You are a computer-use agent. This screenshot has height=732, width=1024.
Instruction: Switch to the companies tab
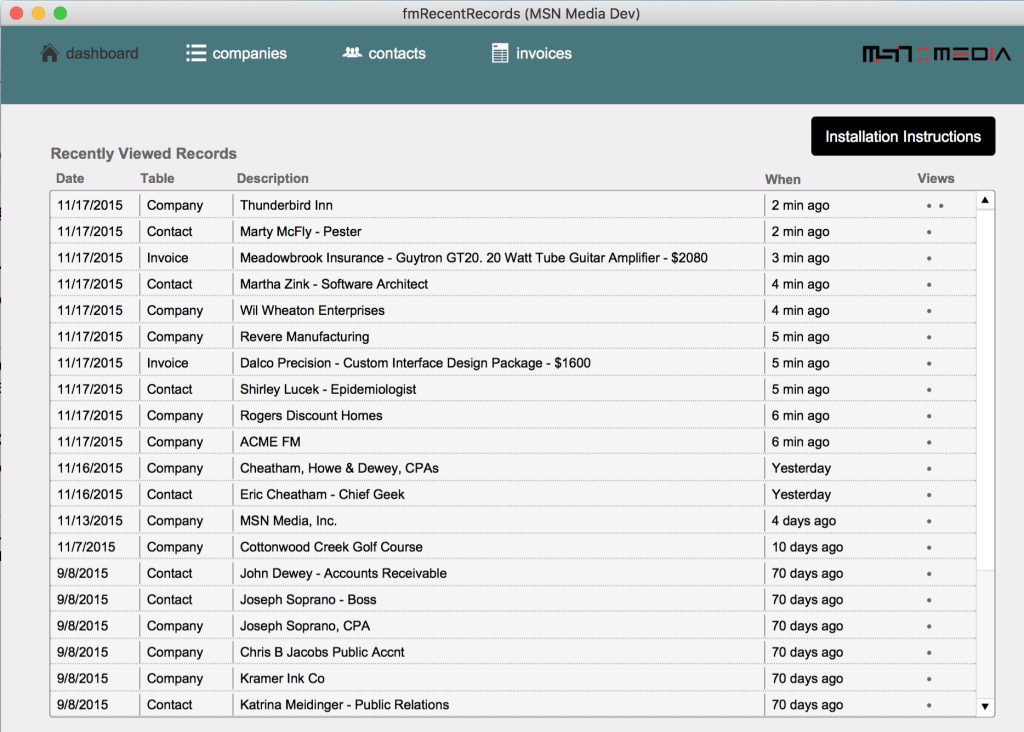(x=236, y=53)
